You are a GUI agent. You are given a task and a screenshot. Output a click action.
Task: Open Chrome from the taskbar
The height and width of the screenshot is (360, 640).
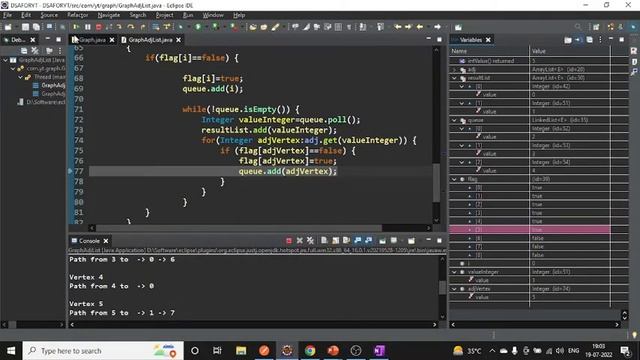310,351
